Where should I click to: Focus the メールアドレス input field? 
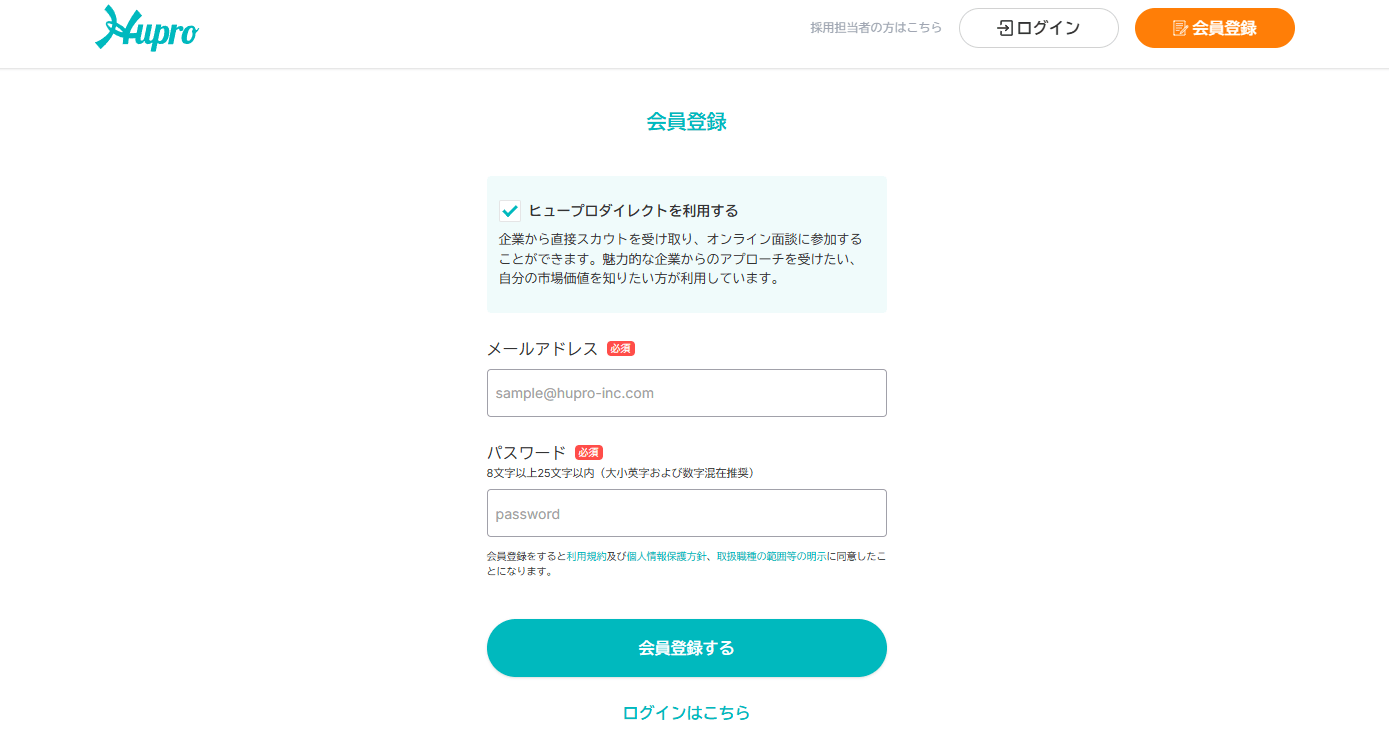(x=686, y=393)
